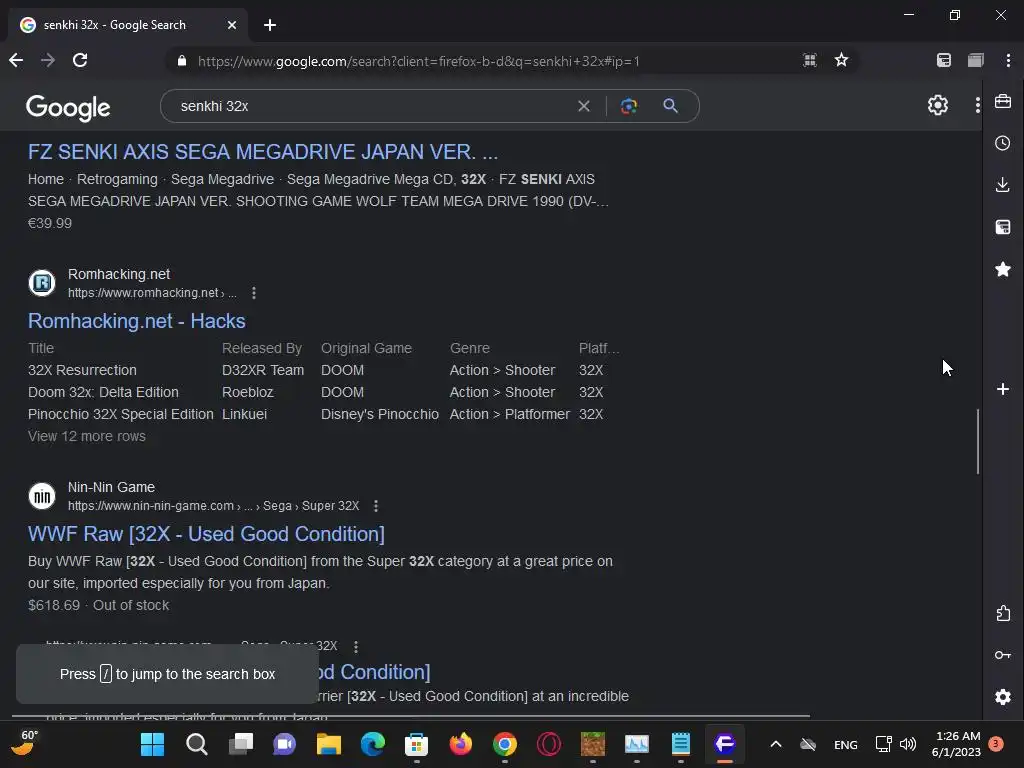
Task: Open Opera from the taskbar
Action: [549, 744]
